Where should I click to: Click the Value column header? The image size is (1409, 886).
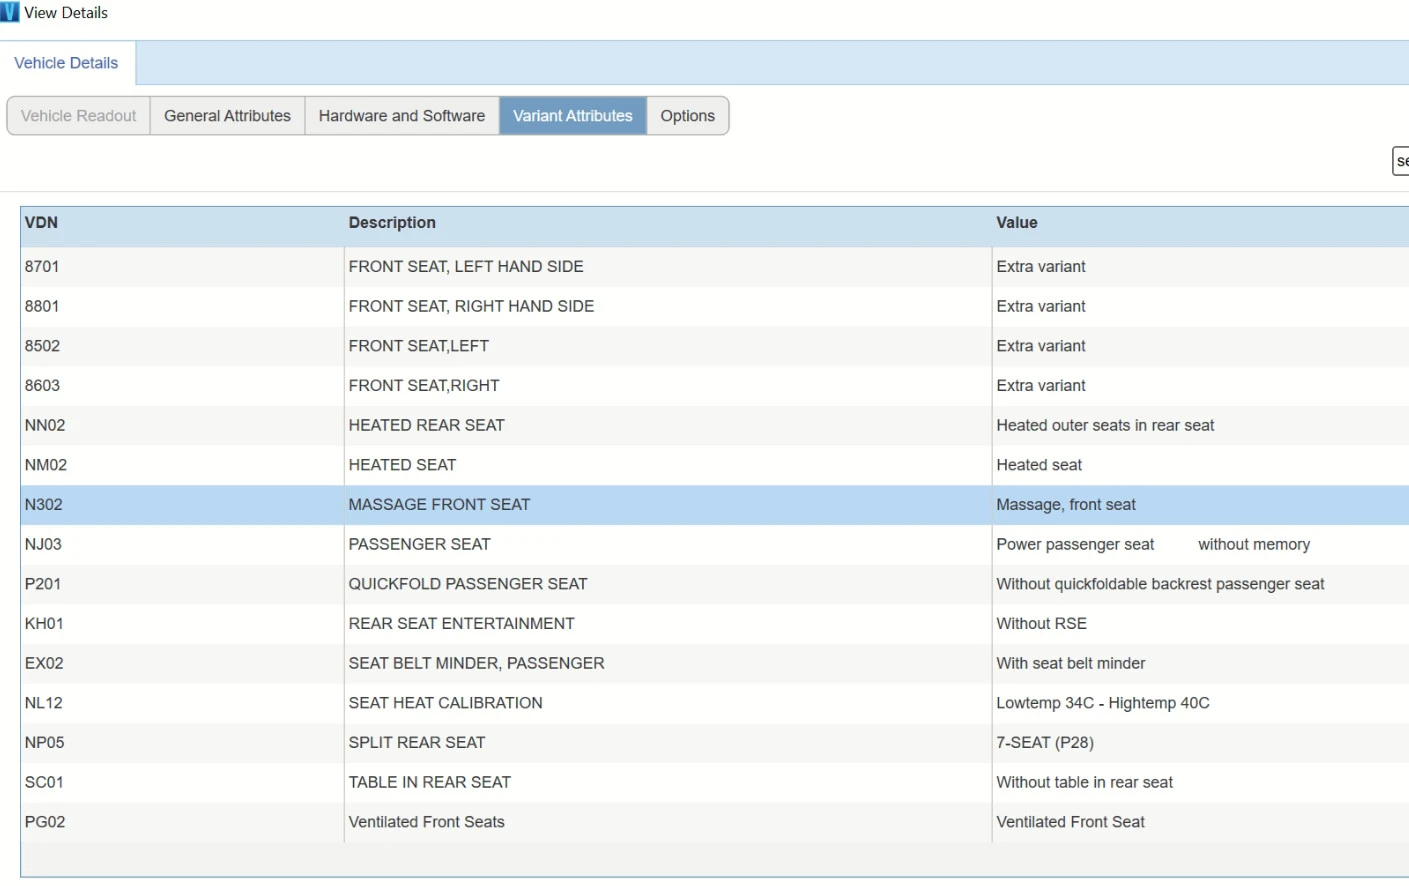tap(1016, 223)
